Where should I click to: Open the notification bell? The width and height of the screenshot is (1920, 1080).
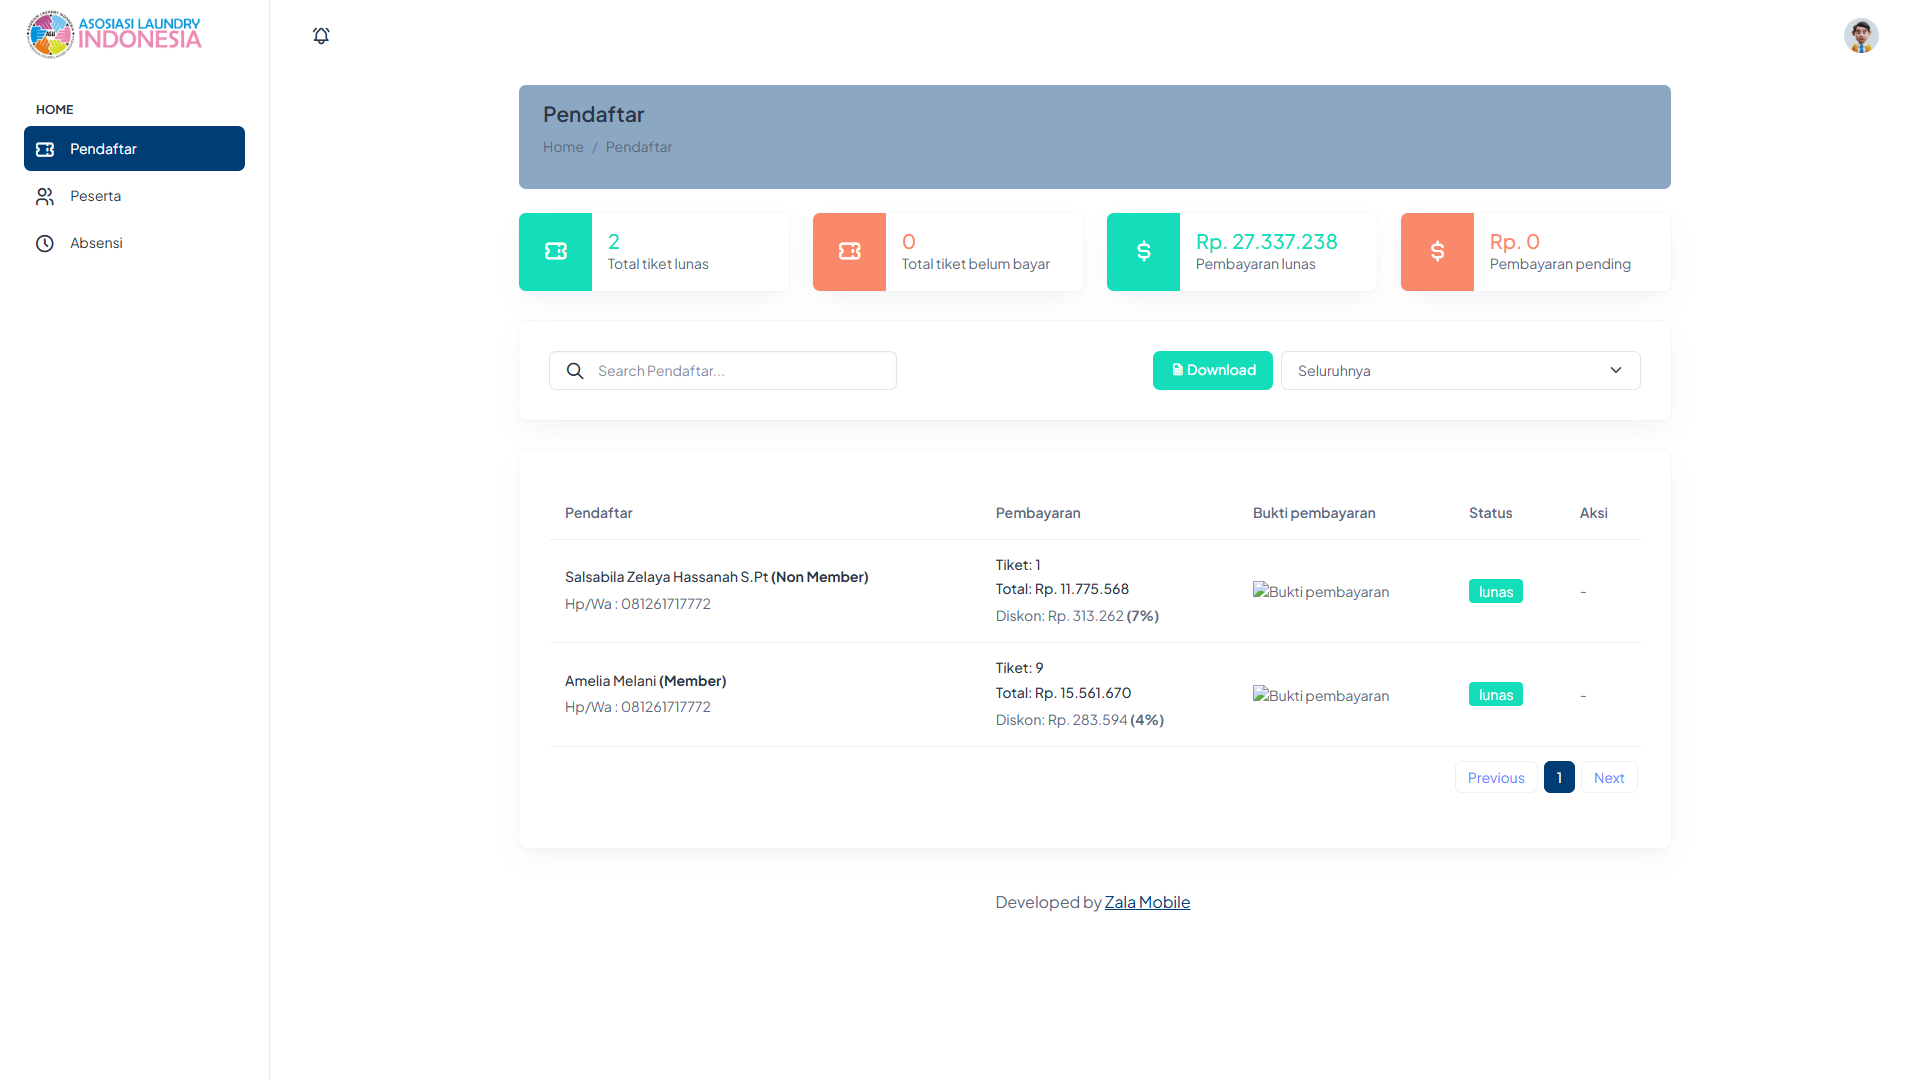pos(321,36)
